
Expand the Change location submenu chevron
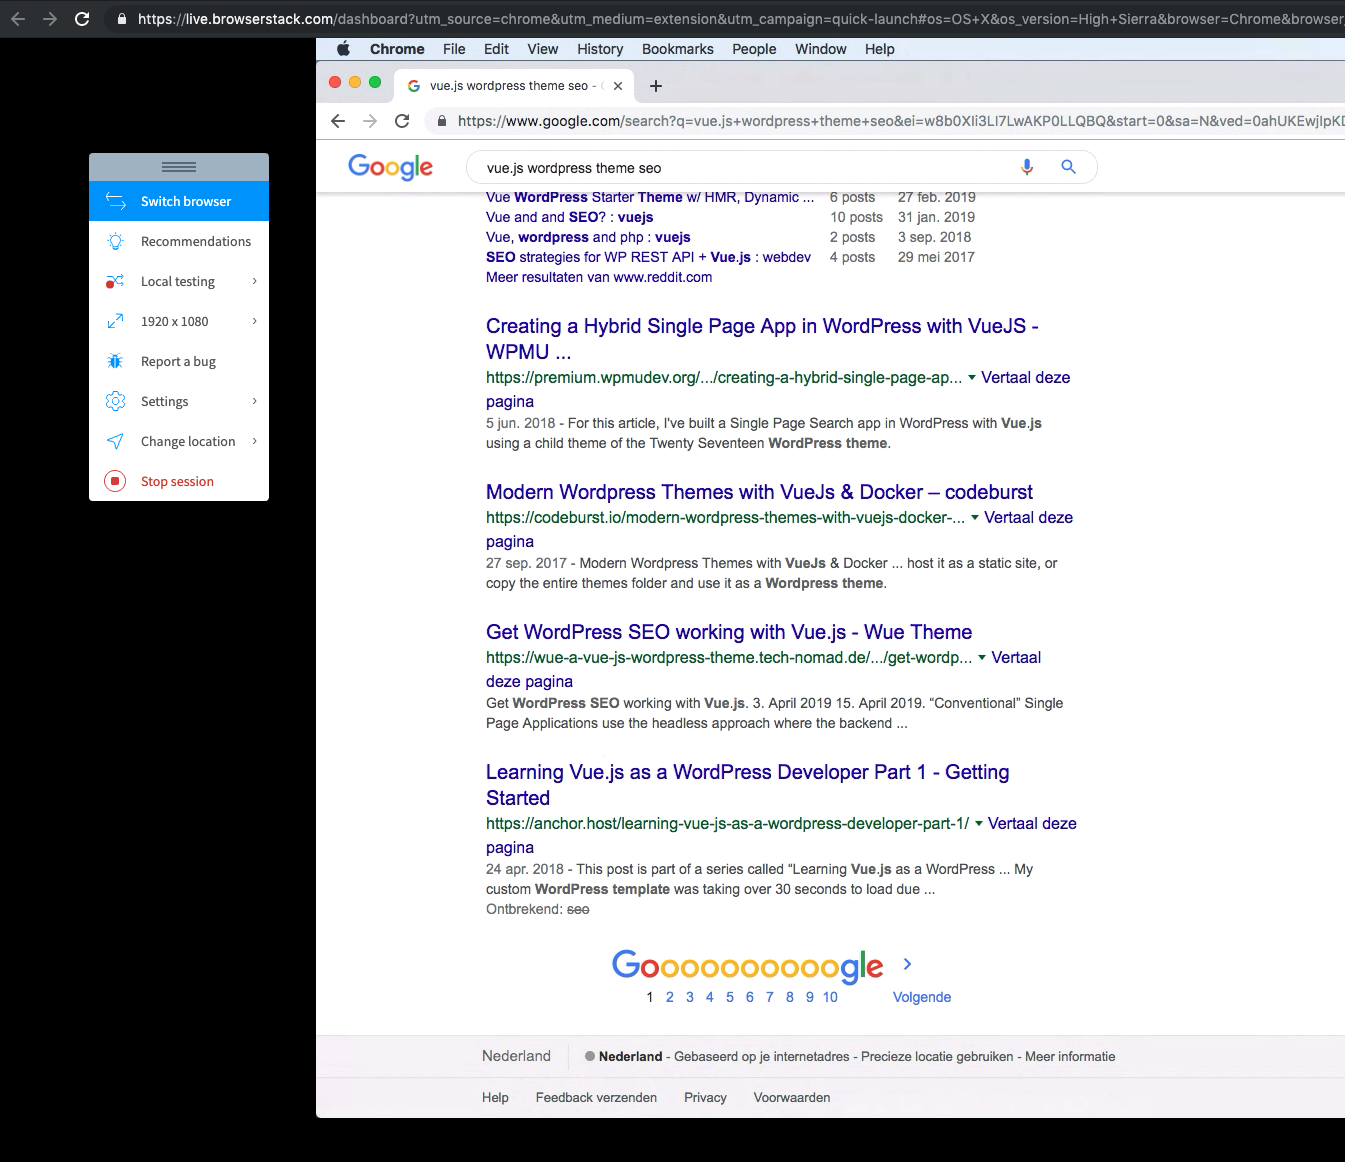(x=255, y=441)
